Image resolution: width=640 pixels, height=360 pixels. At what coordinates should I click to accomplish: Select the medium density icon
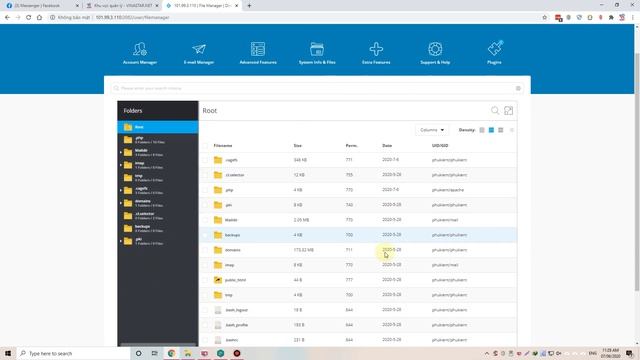pos(491,130)
